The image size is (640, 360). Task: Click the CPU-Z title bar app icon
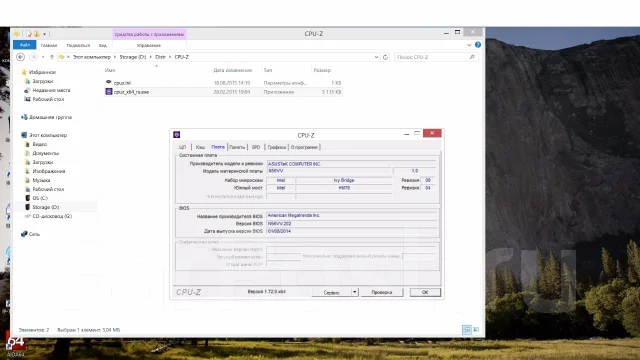coord(177,135)
